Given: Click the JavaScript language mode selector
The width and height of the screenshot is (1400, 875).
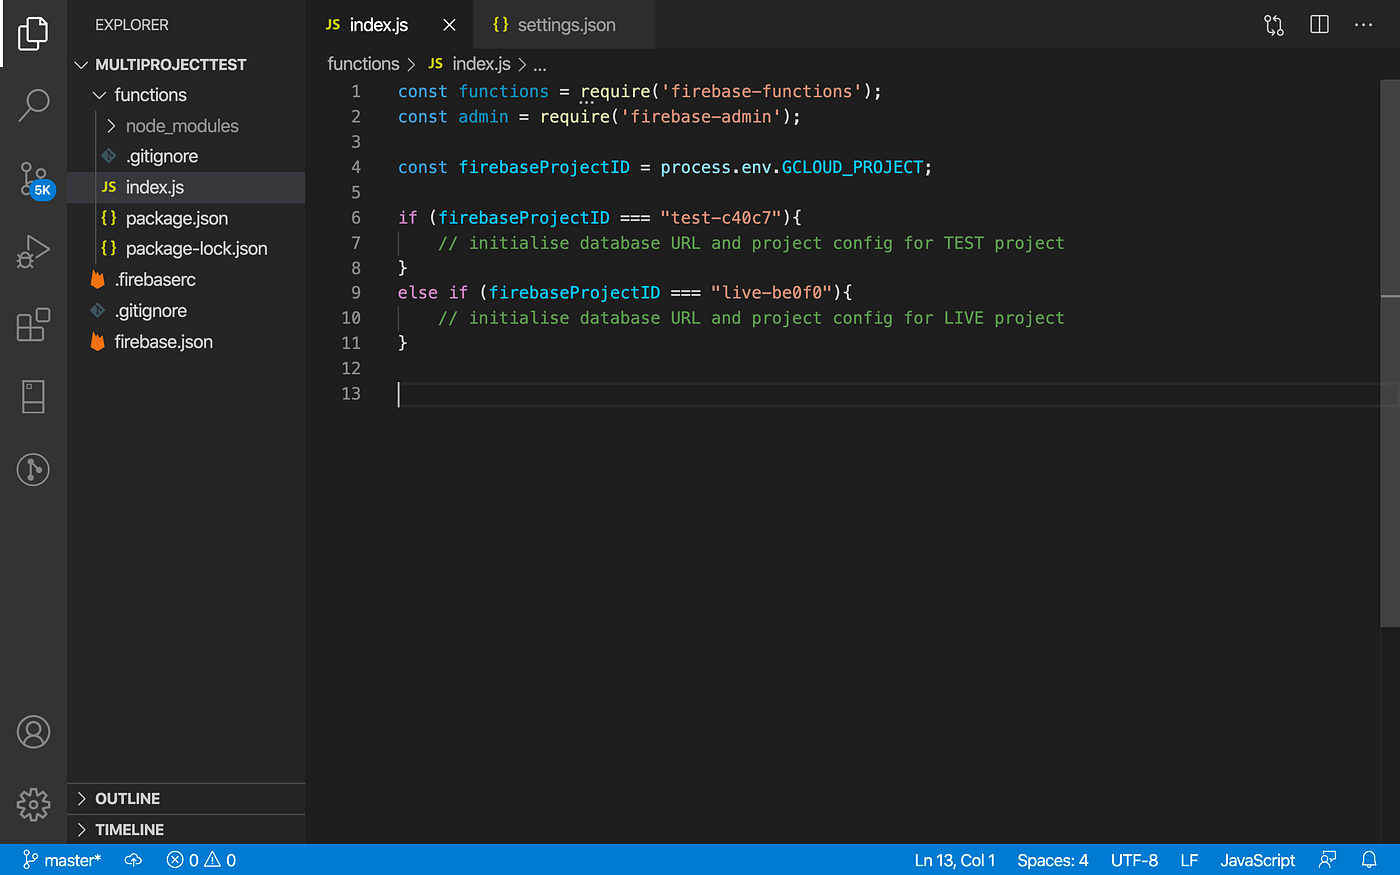Looking at the screenshot, I should click(x=1256, y=859).
